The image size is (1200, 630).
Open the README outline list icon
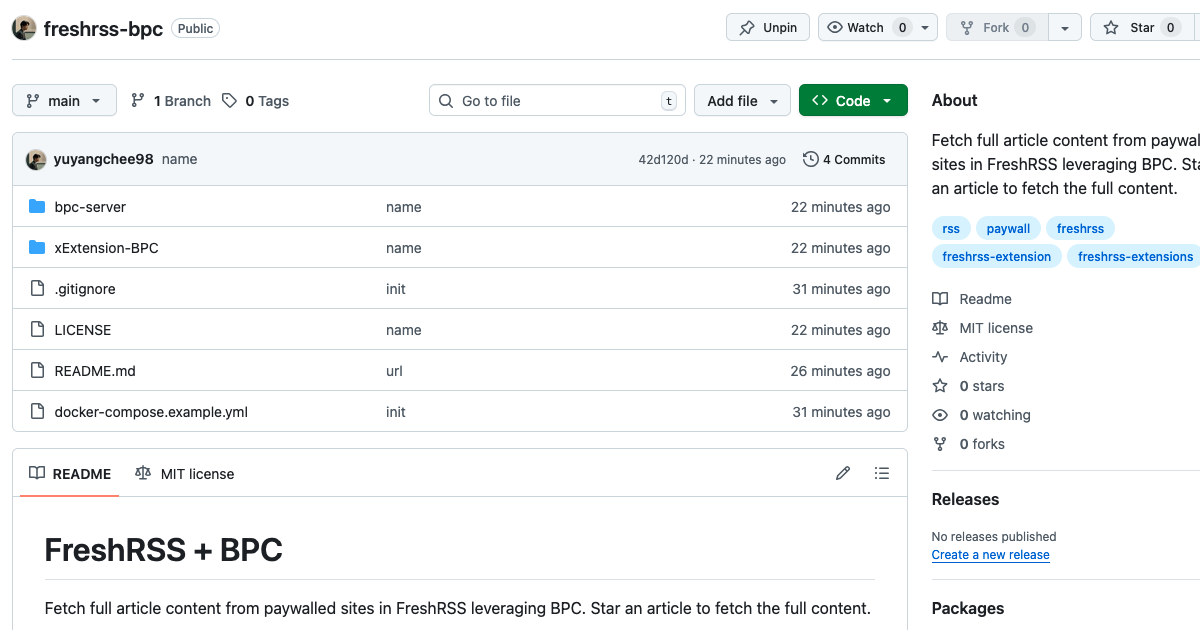[881, 473]
